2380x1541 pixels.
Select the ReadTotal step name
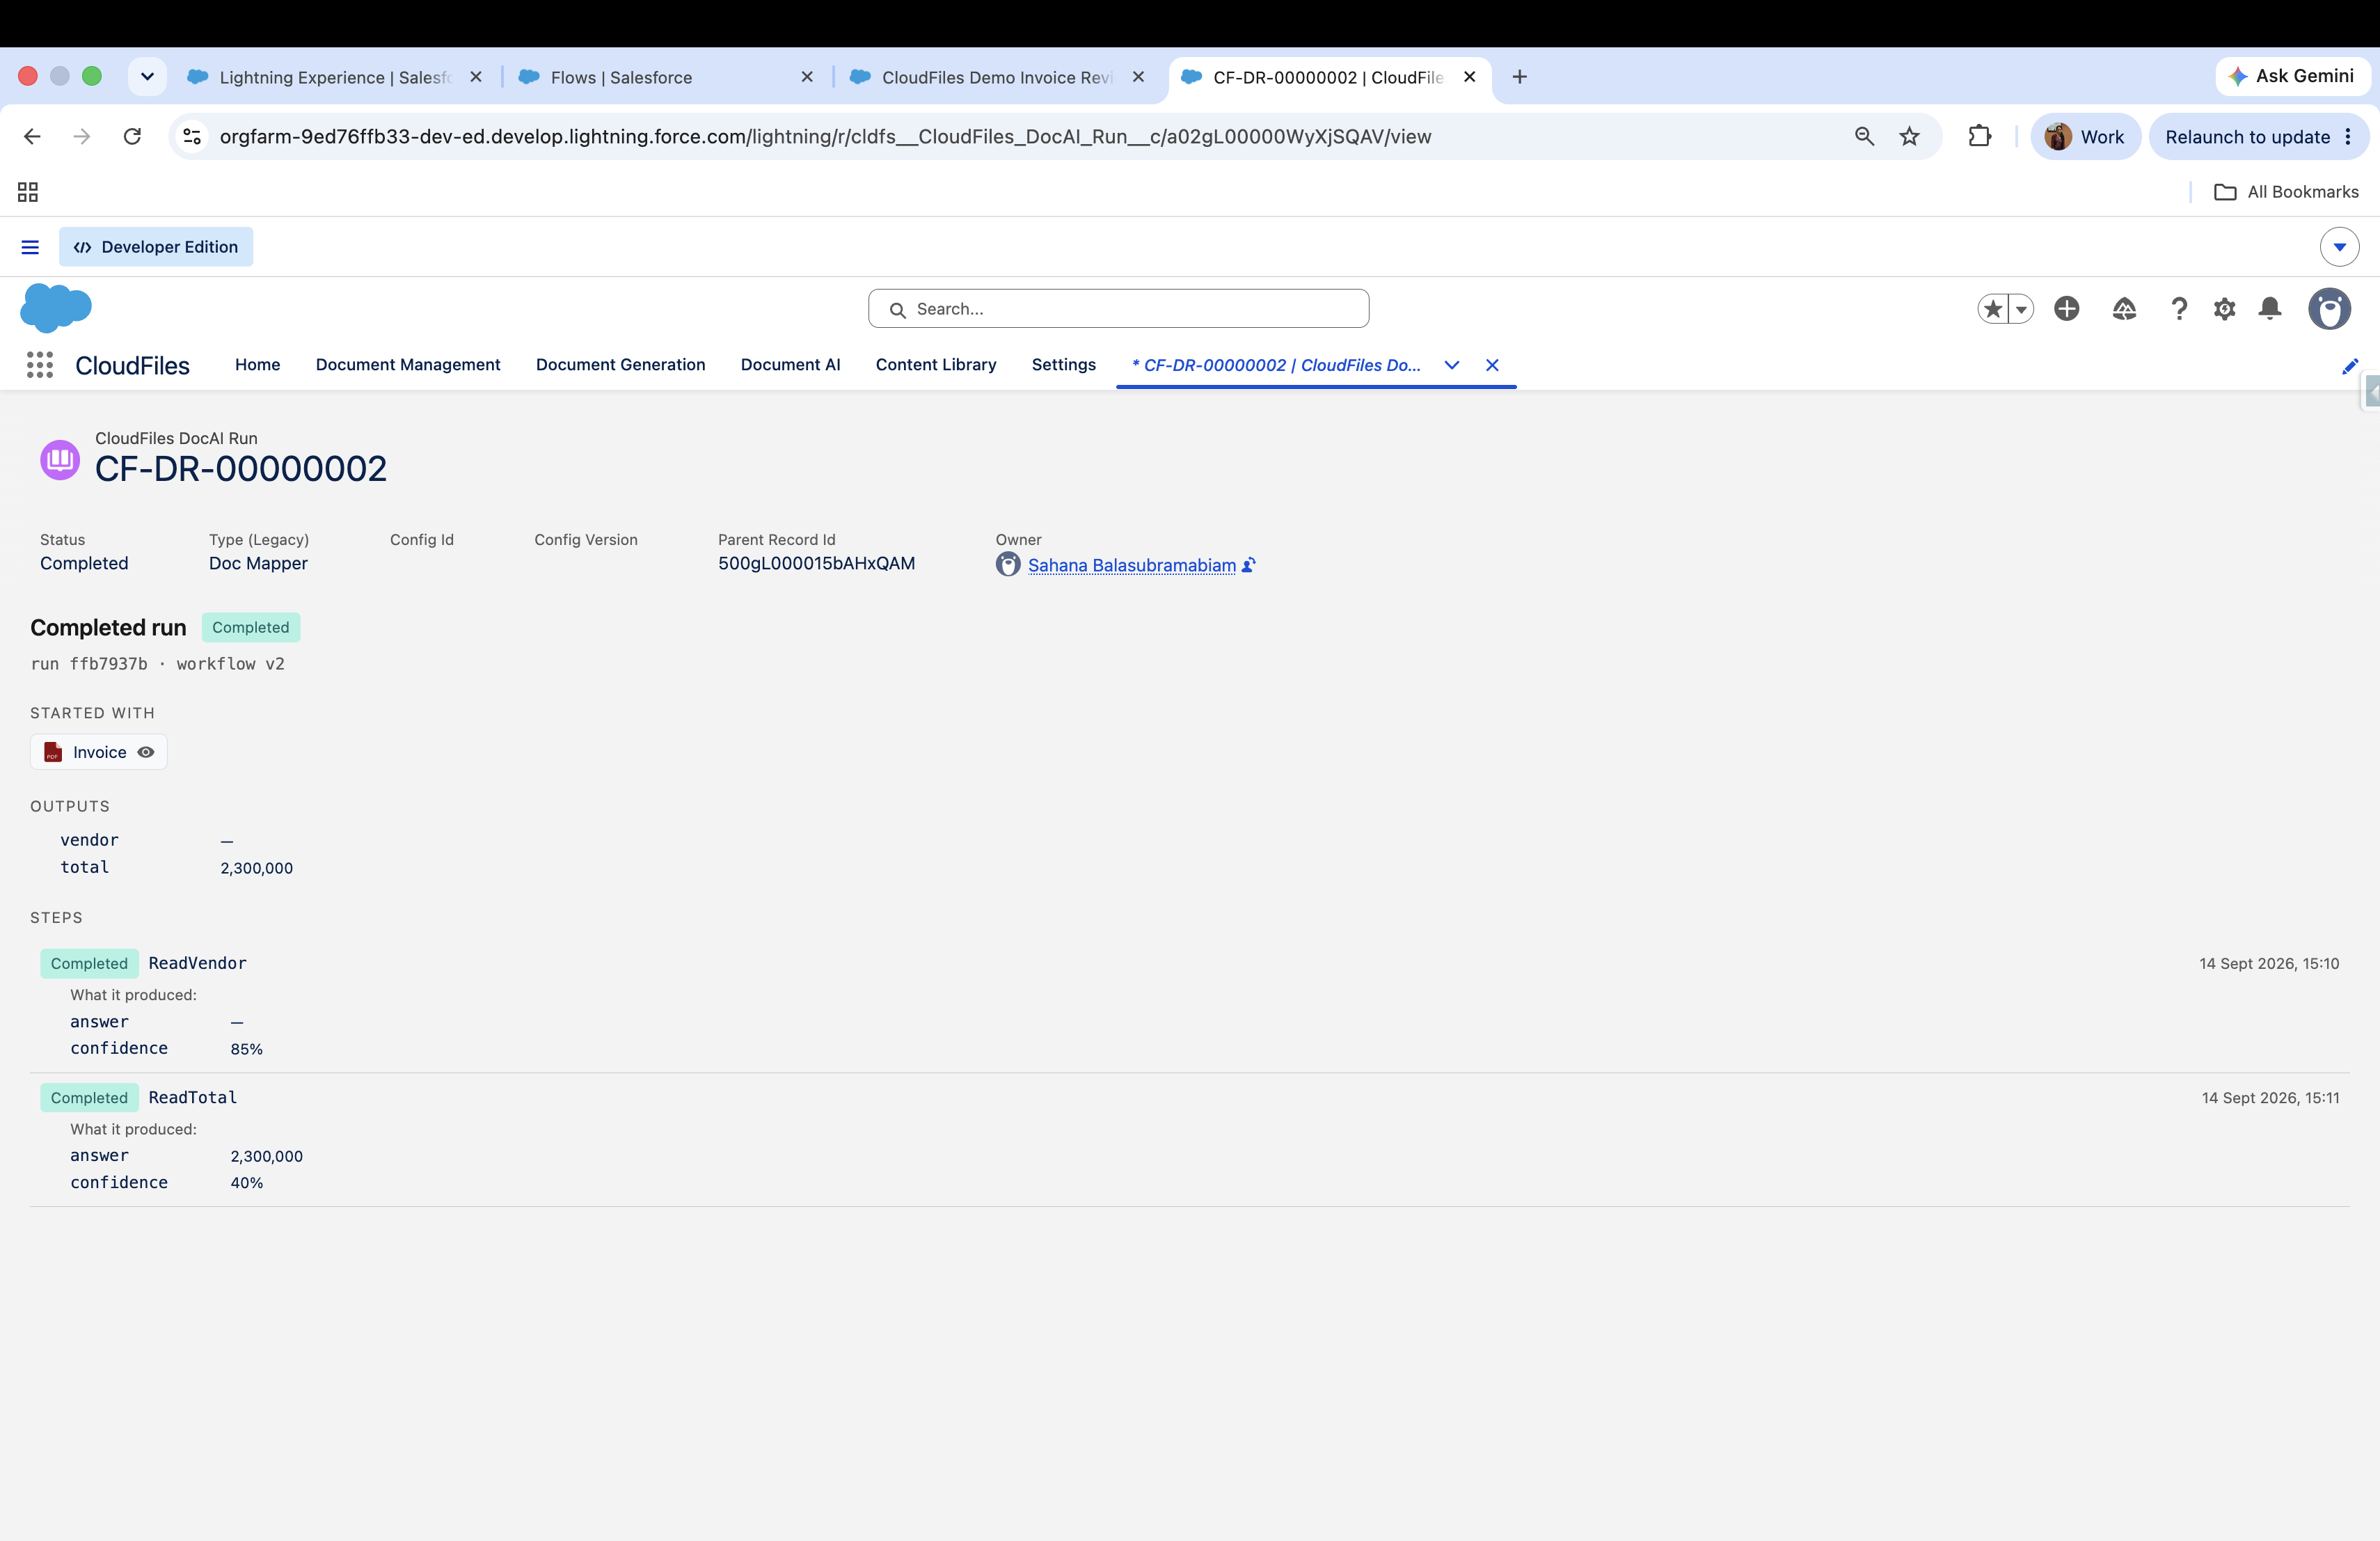pyautogui.click(x=193, y=1097)
